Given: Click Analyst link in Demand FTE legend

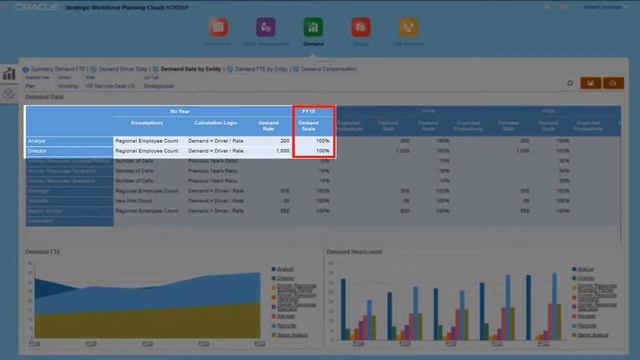Looking at the screenshot, I should 285,269.
